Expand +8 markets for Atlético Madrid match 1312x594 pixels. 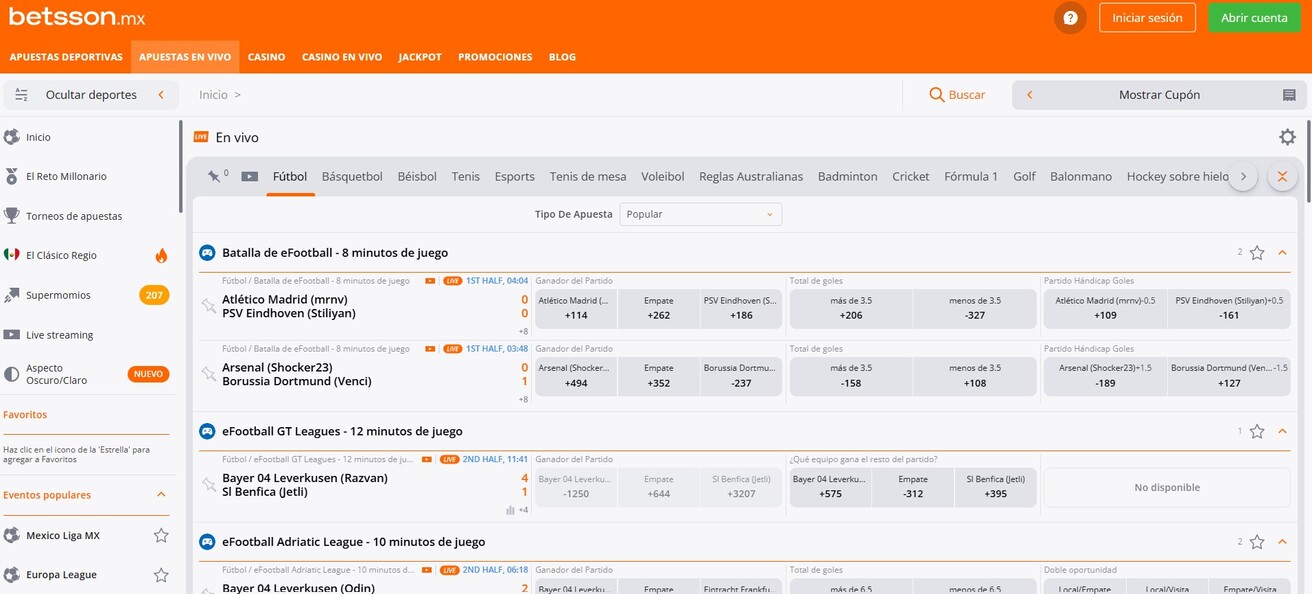(x=522, y=332)
